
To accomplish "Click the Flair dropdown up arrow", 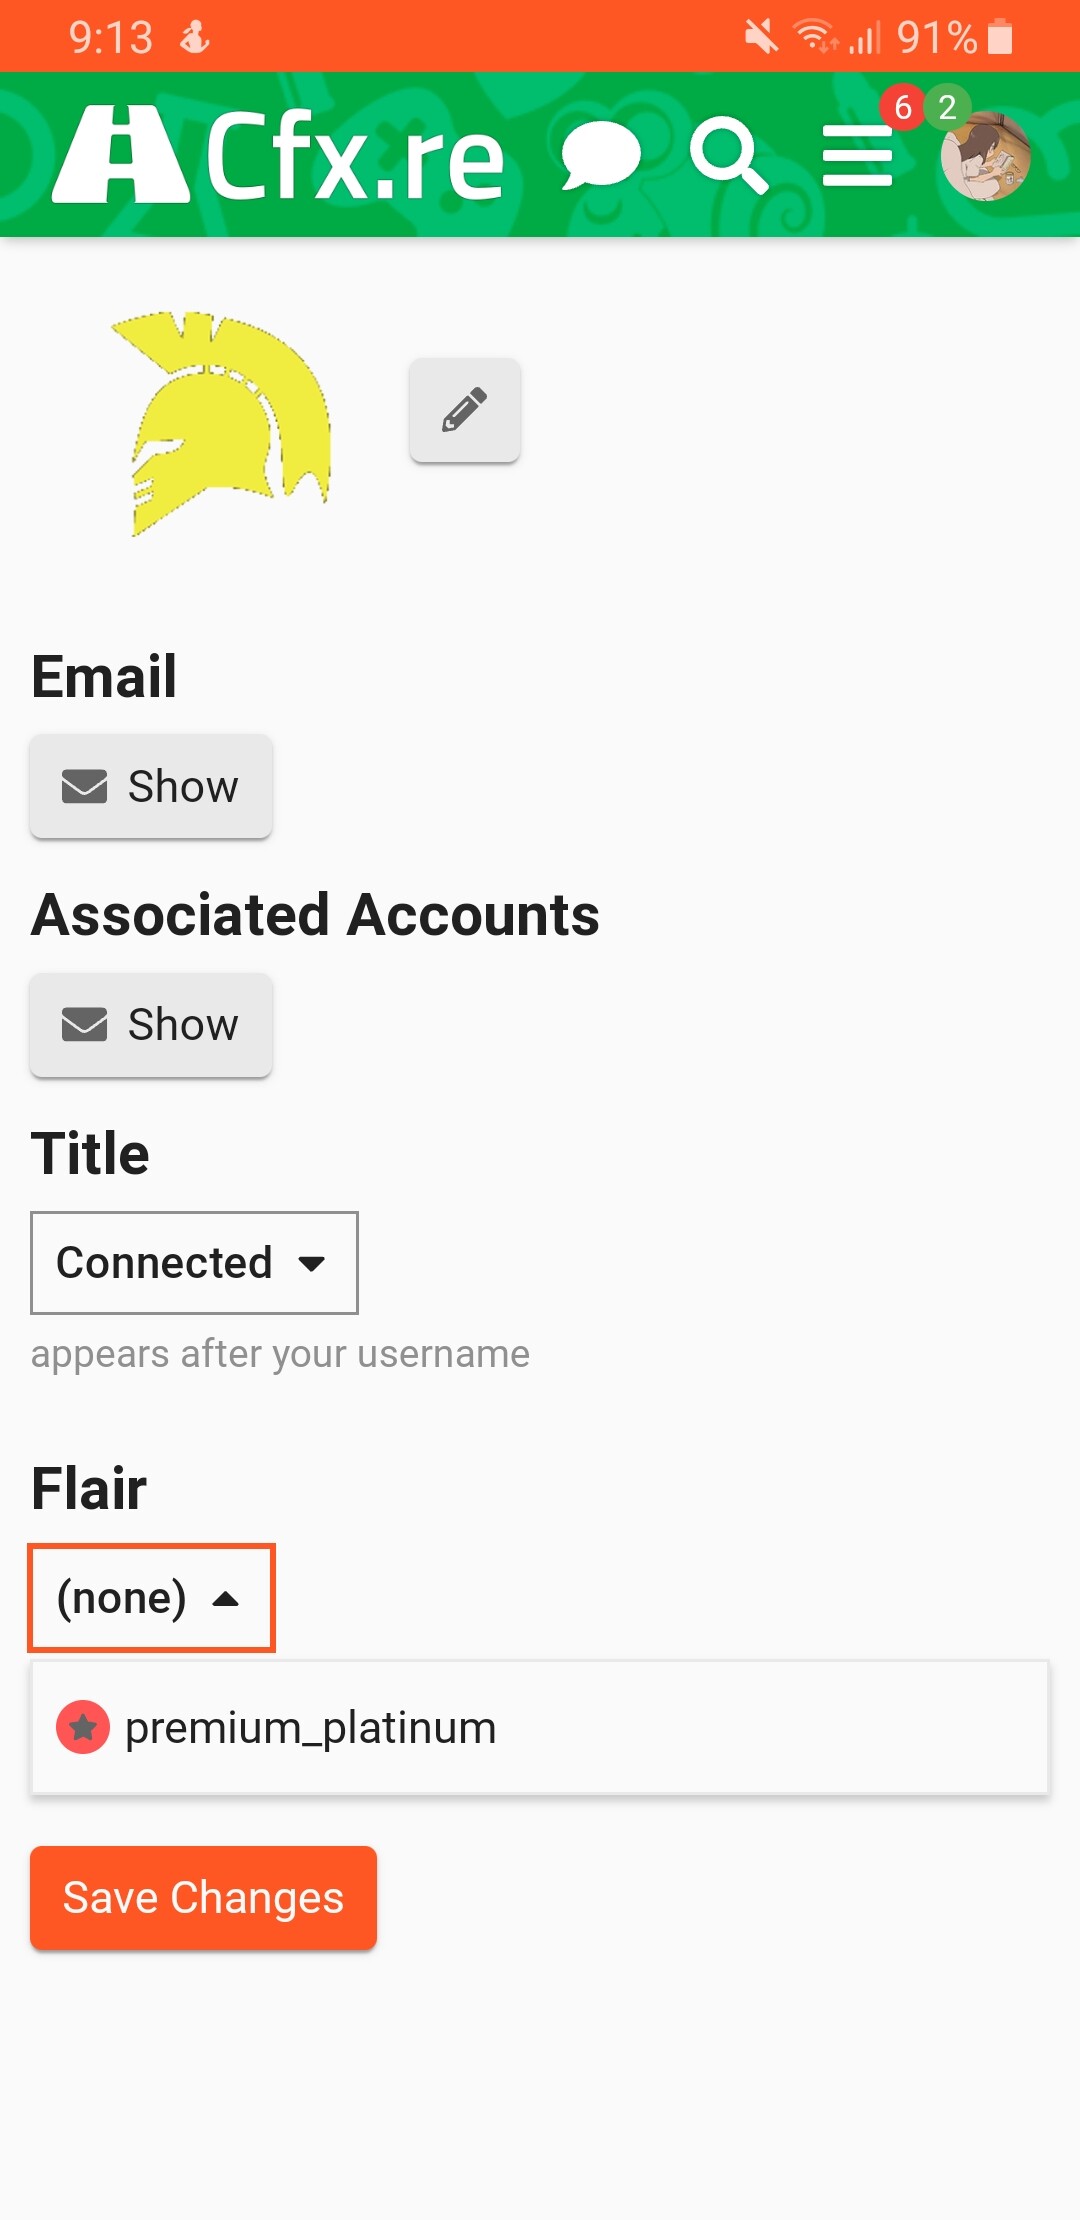I will (x=226, y=1599).
